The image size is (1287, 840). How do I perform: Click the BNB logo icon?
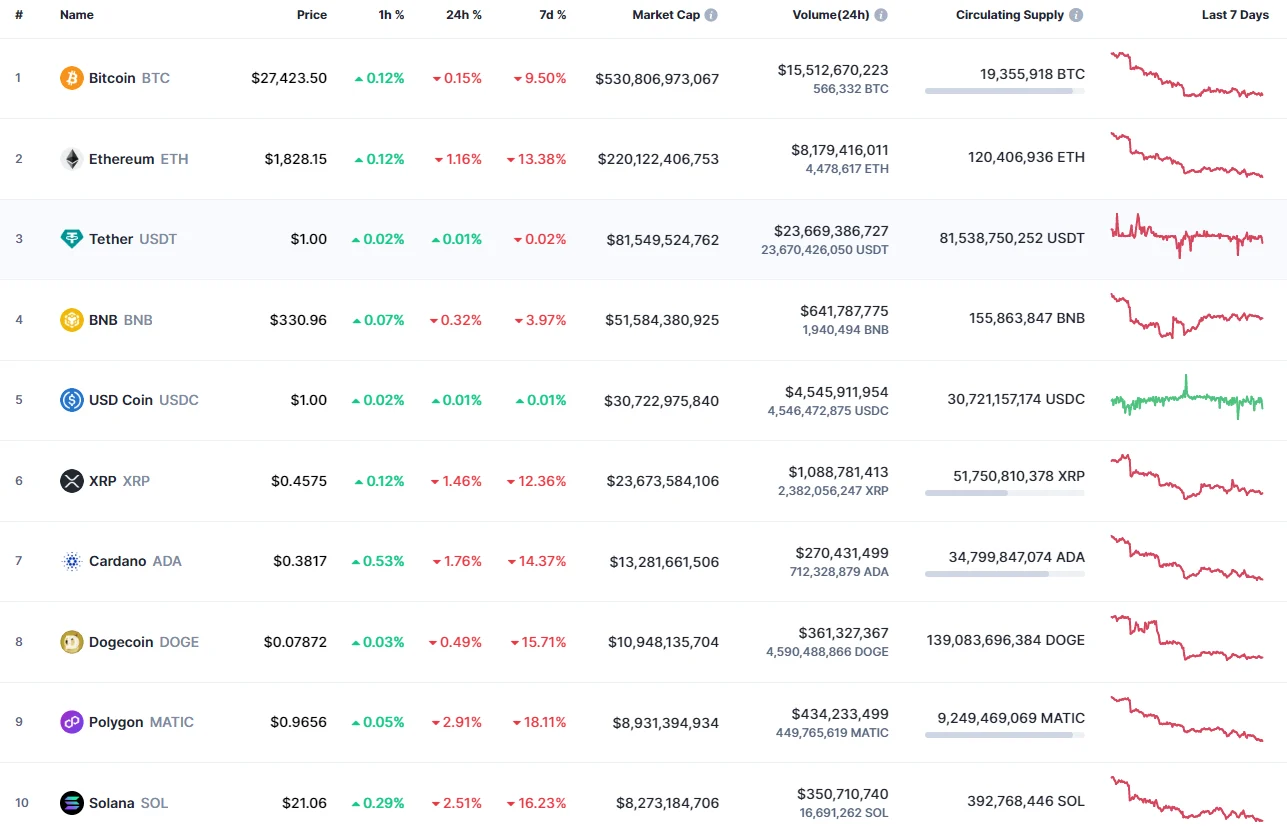(x=70, y=319)
